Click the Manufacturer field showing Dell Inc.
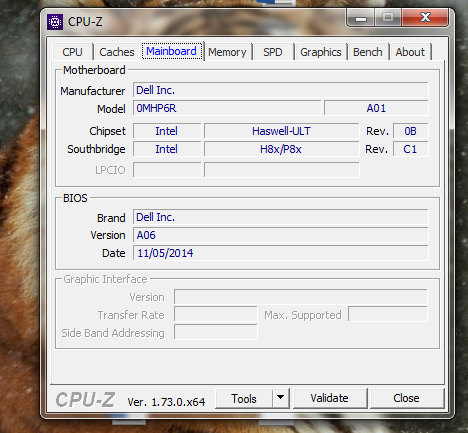468x433 pixels. pyautogui.click(x=281, y=90)
